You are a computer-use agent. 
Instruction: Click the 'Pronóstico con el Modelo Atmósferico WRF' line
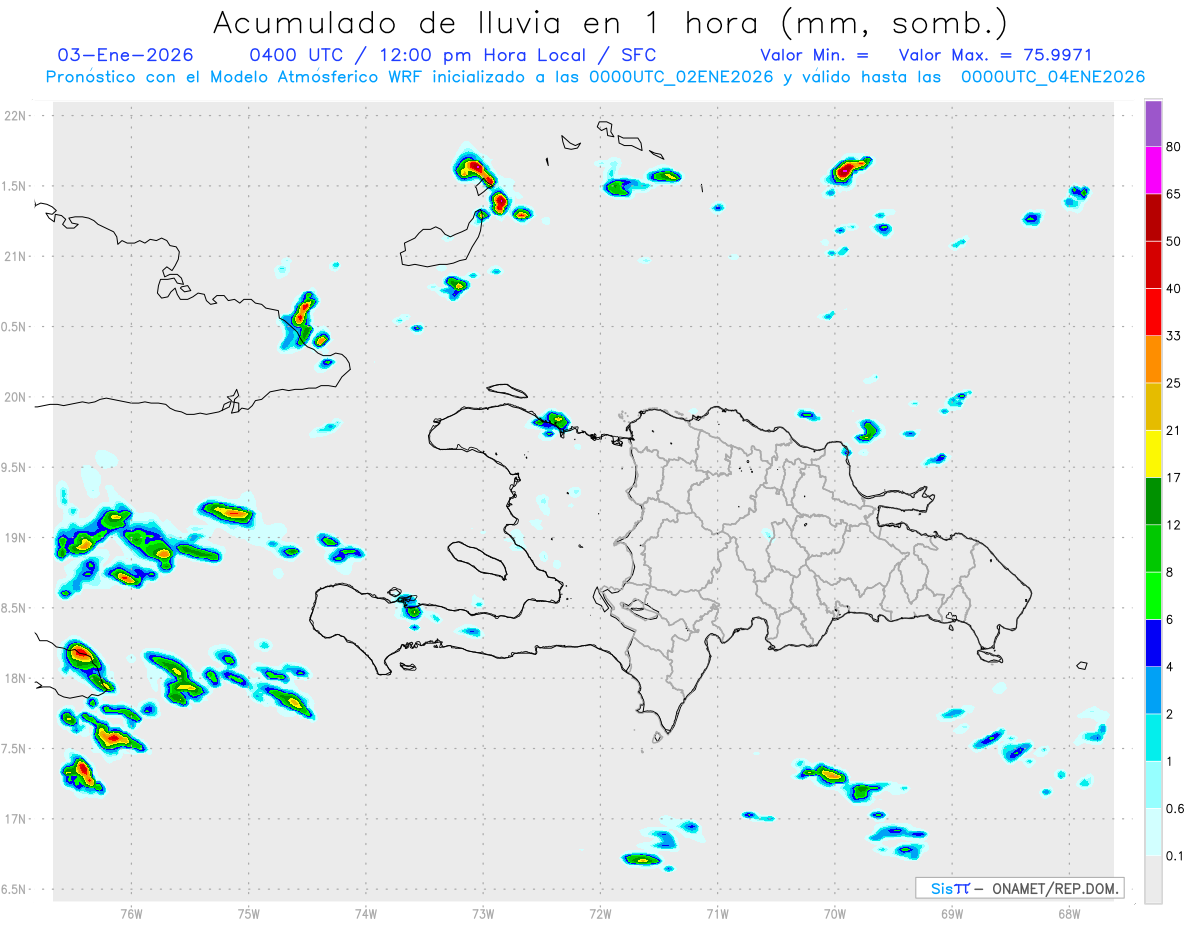tap(595, 77)
